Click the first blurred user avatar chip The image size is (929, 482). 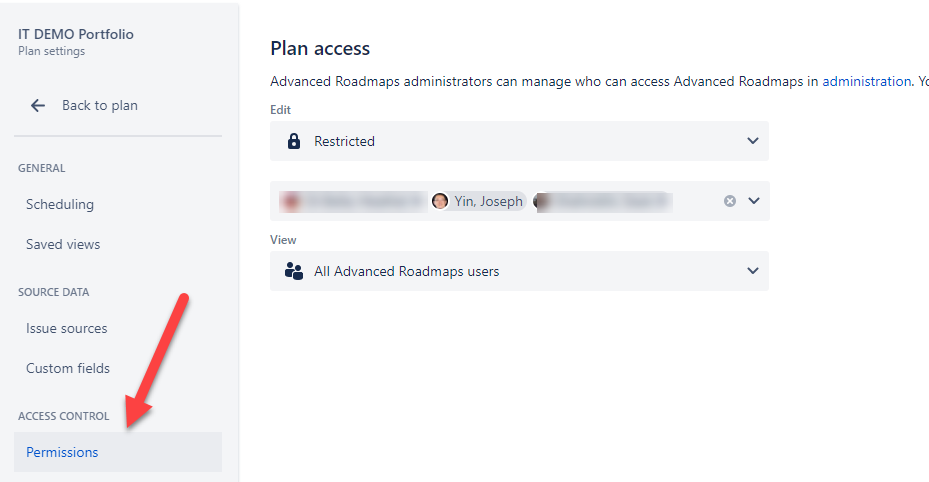[353, 201]
